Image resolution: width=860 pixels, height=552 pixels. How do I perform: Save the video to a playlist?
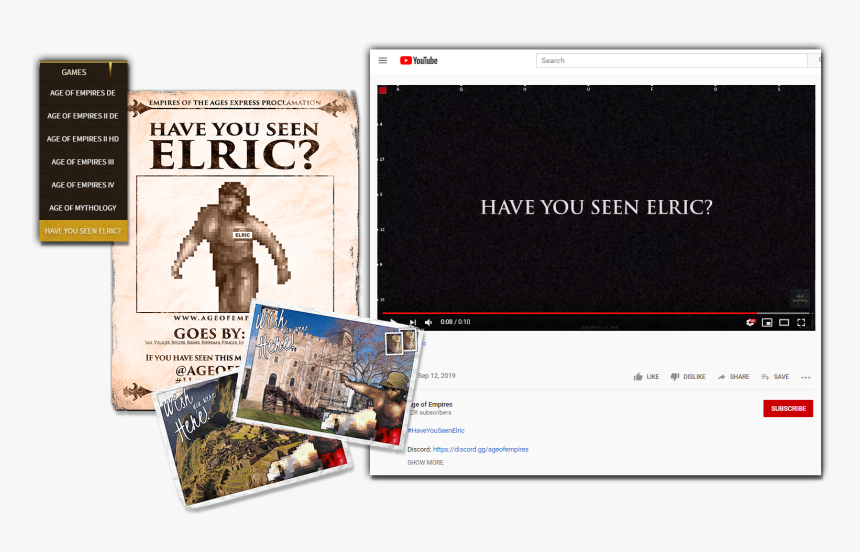(775, 377)
